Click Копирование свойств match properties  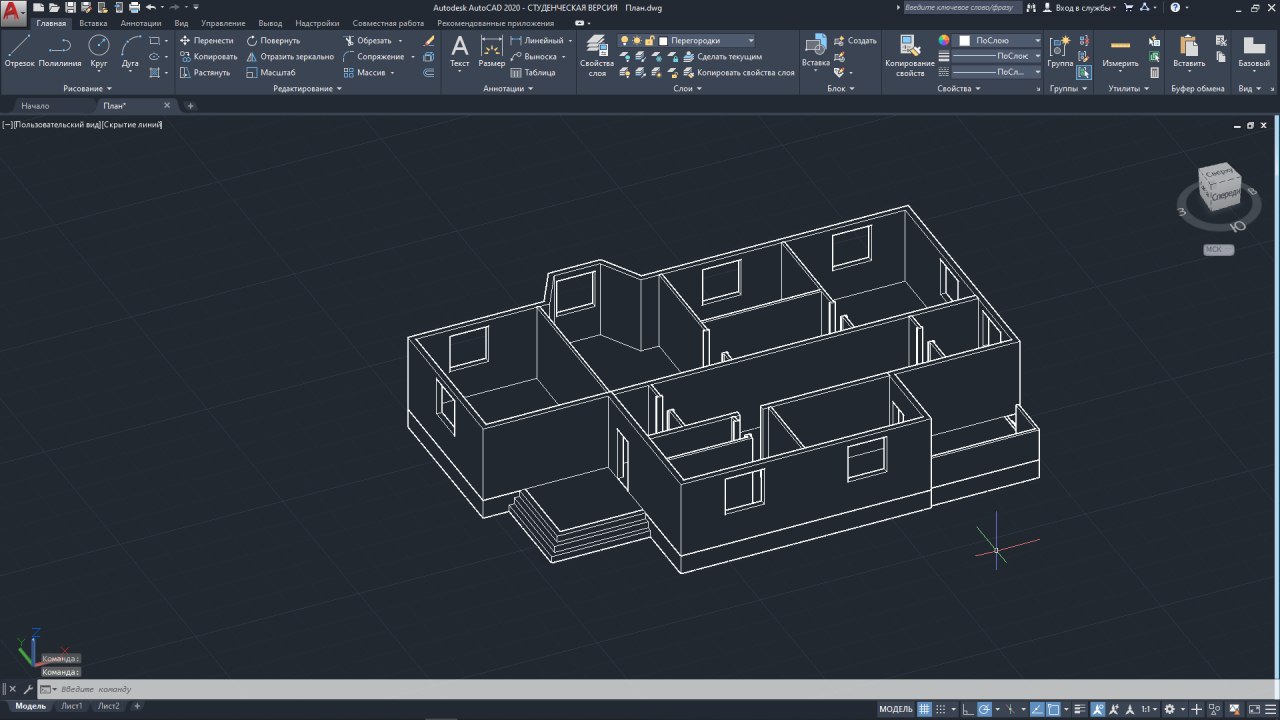tap(909, 55)
